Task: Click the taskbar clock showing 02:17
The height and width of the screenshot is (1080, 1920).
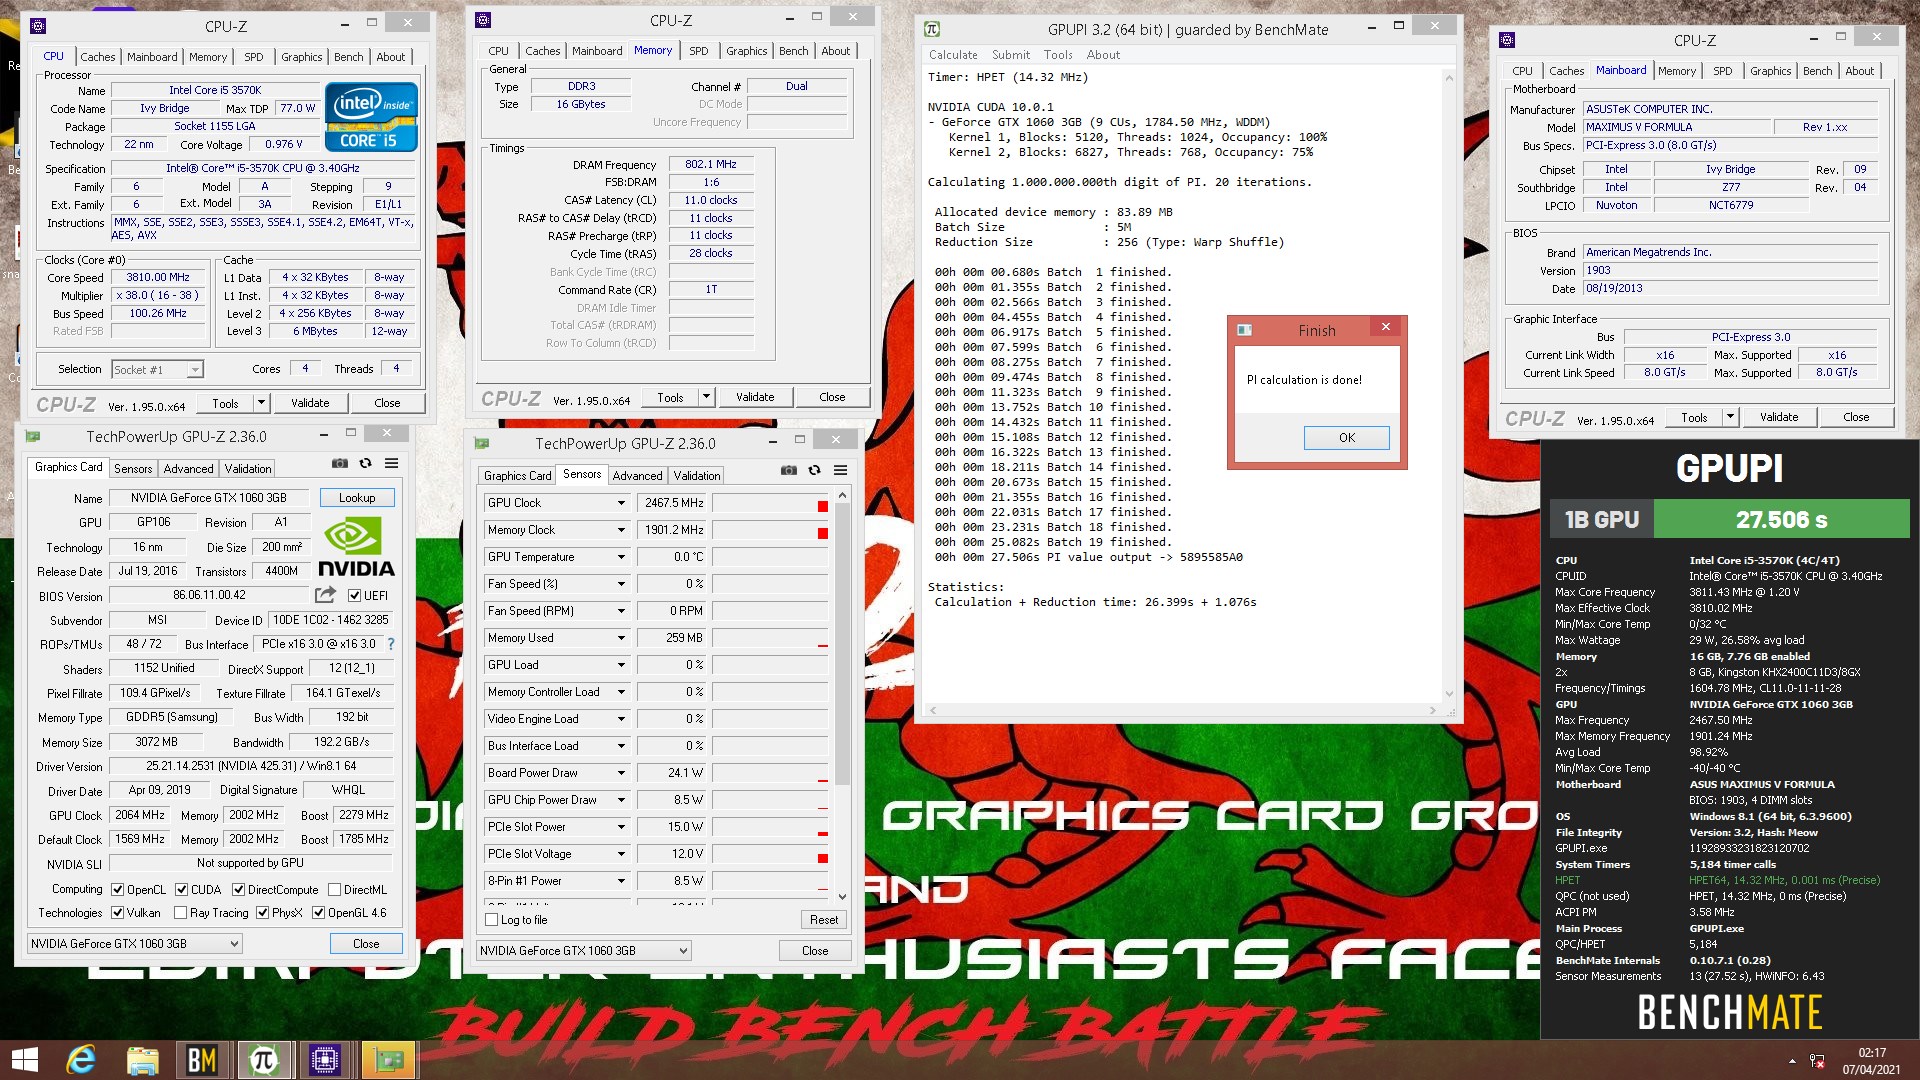Action: (x=1871, y=1061)
